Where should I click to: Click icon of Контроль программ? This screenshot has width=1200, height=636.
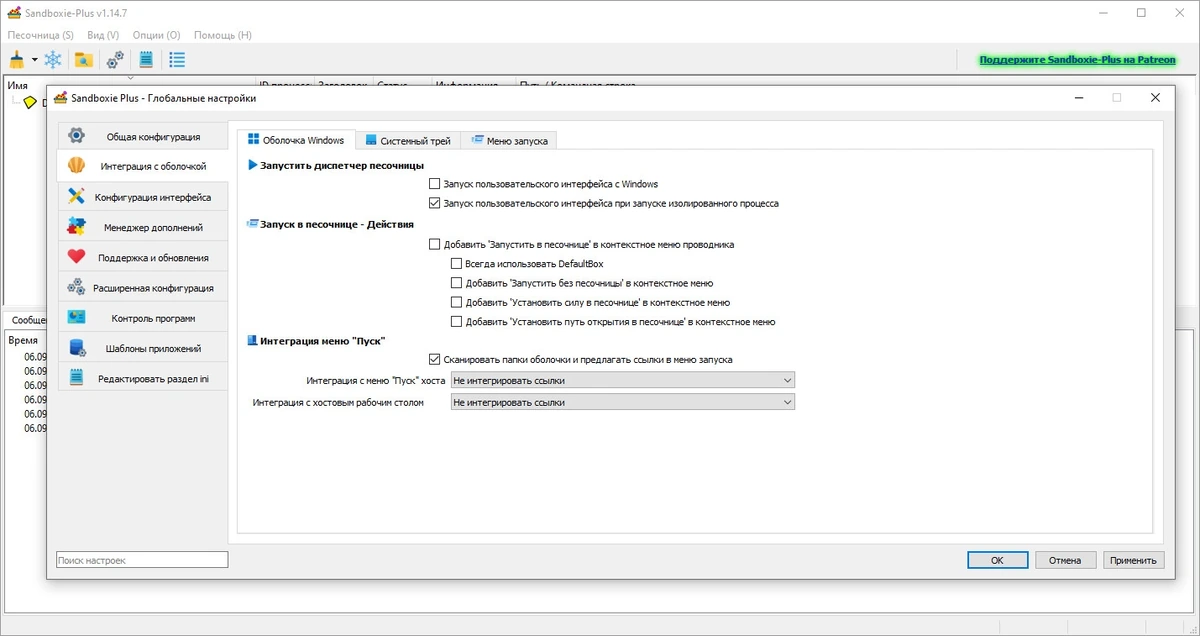coord(76,318)
